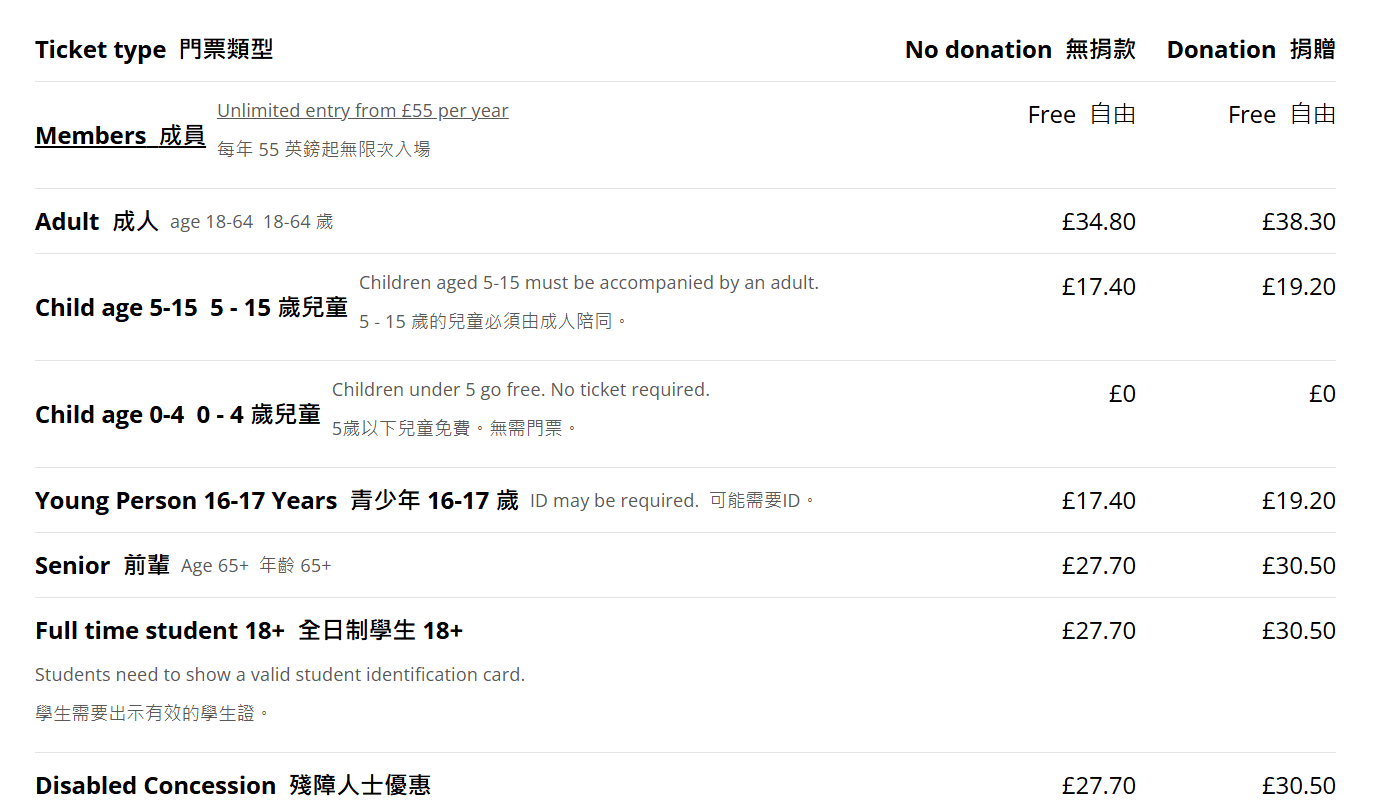Click the Senior 前輩 row label

103,566
